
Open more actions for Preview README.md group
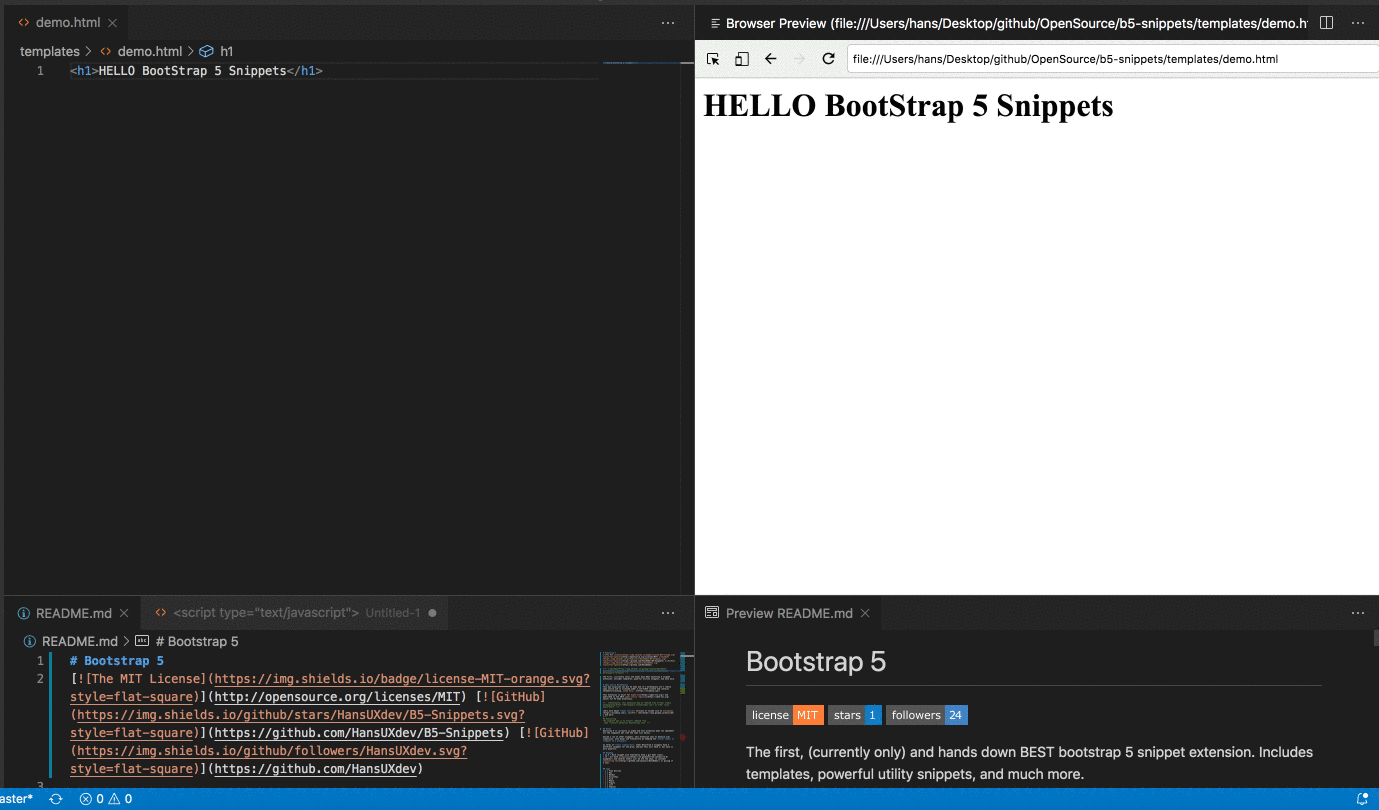(x=1357, y=613)
